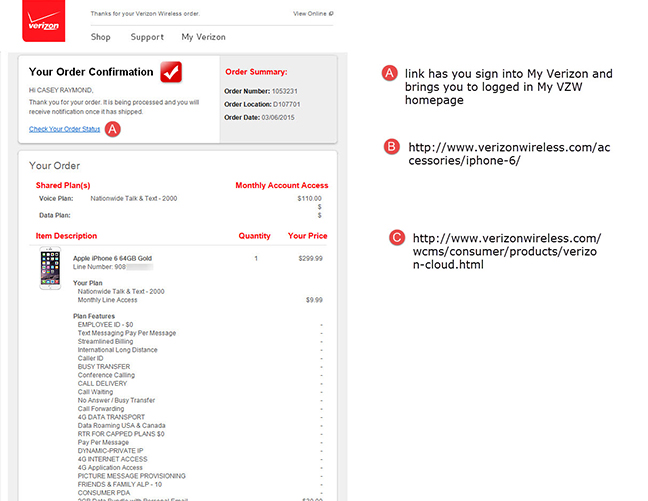Click Data Roaming USA & Canada feature

122,425
